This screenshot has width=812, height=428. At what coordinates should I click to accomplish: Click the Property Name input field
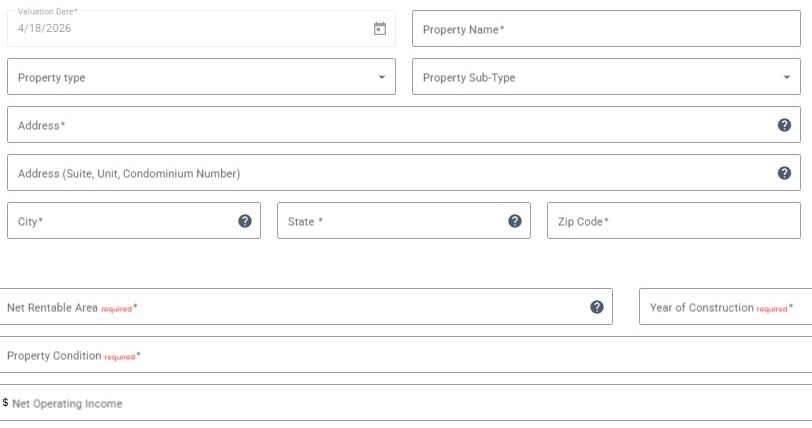point(605,29)
